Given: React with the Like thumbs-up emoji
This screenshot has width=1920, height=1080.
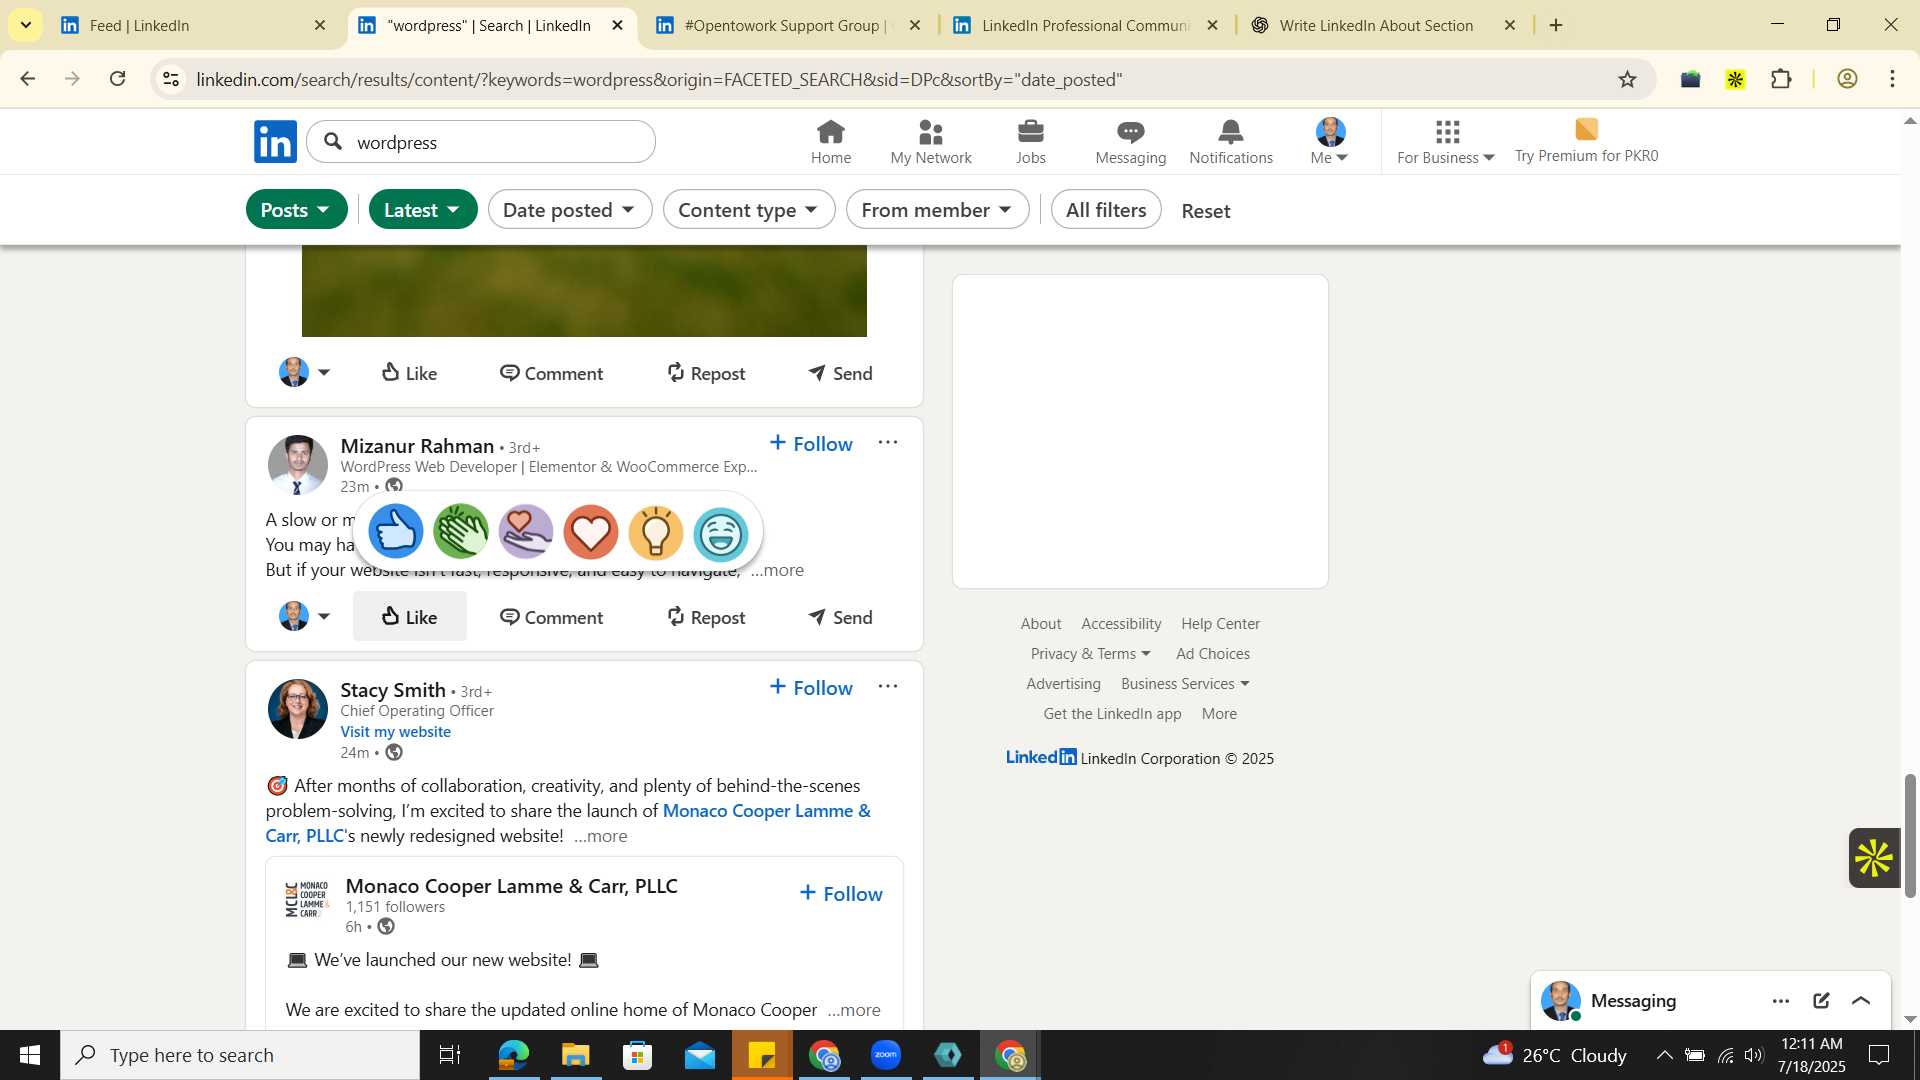Looking at the screenshot, I should coord(396,531).
